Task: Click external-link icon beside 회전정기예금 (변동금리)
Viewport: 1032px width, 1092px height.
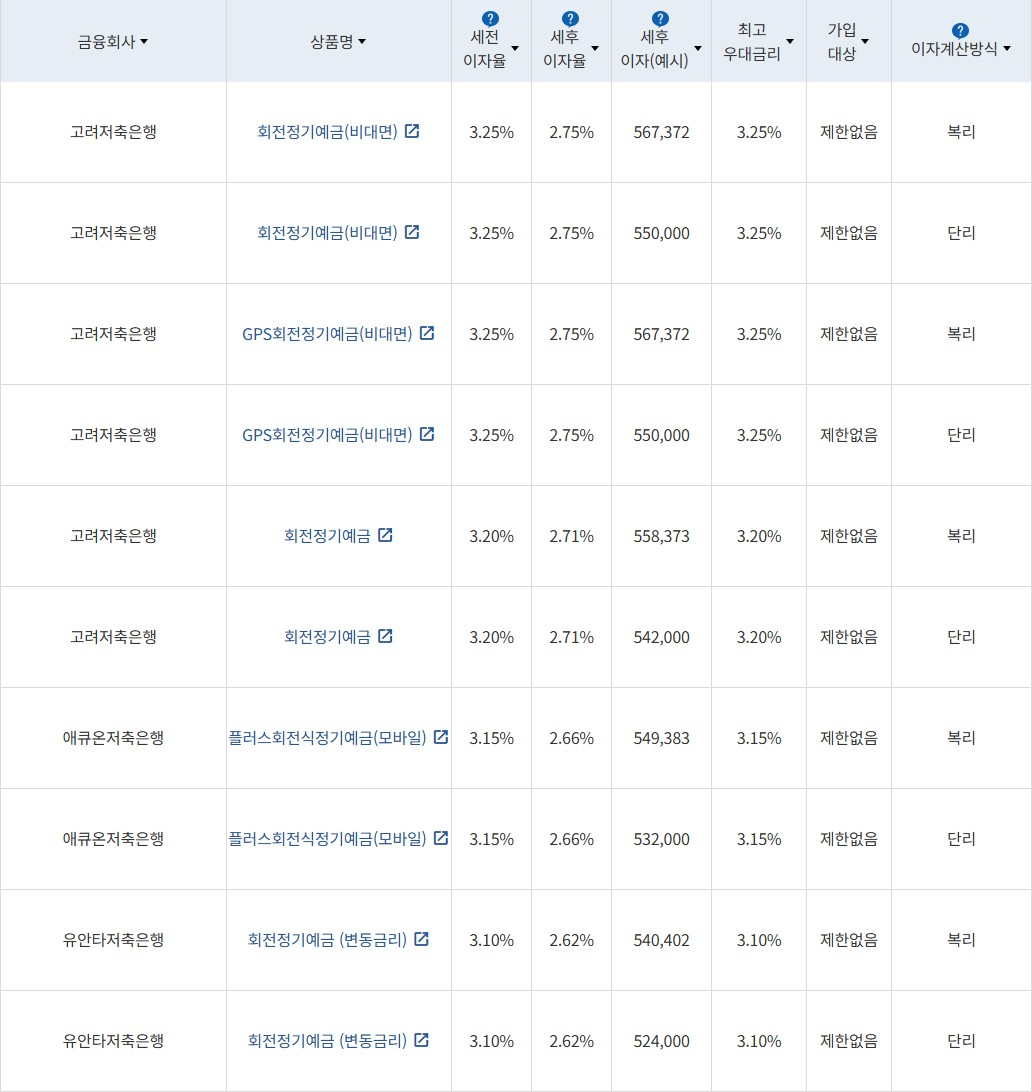Action: (x=421, y=940)
